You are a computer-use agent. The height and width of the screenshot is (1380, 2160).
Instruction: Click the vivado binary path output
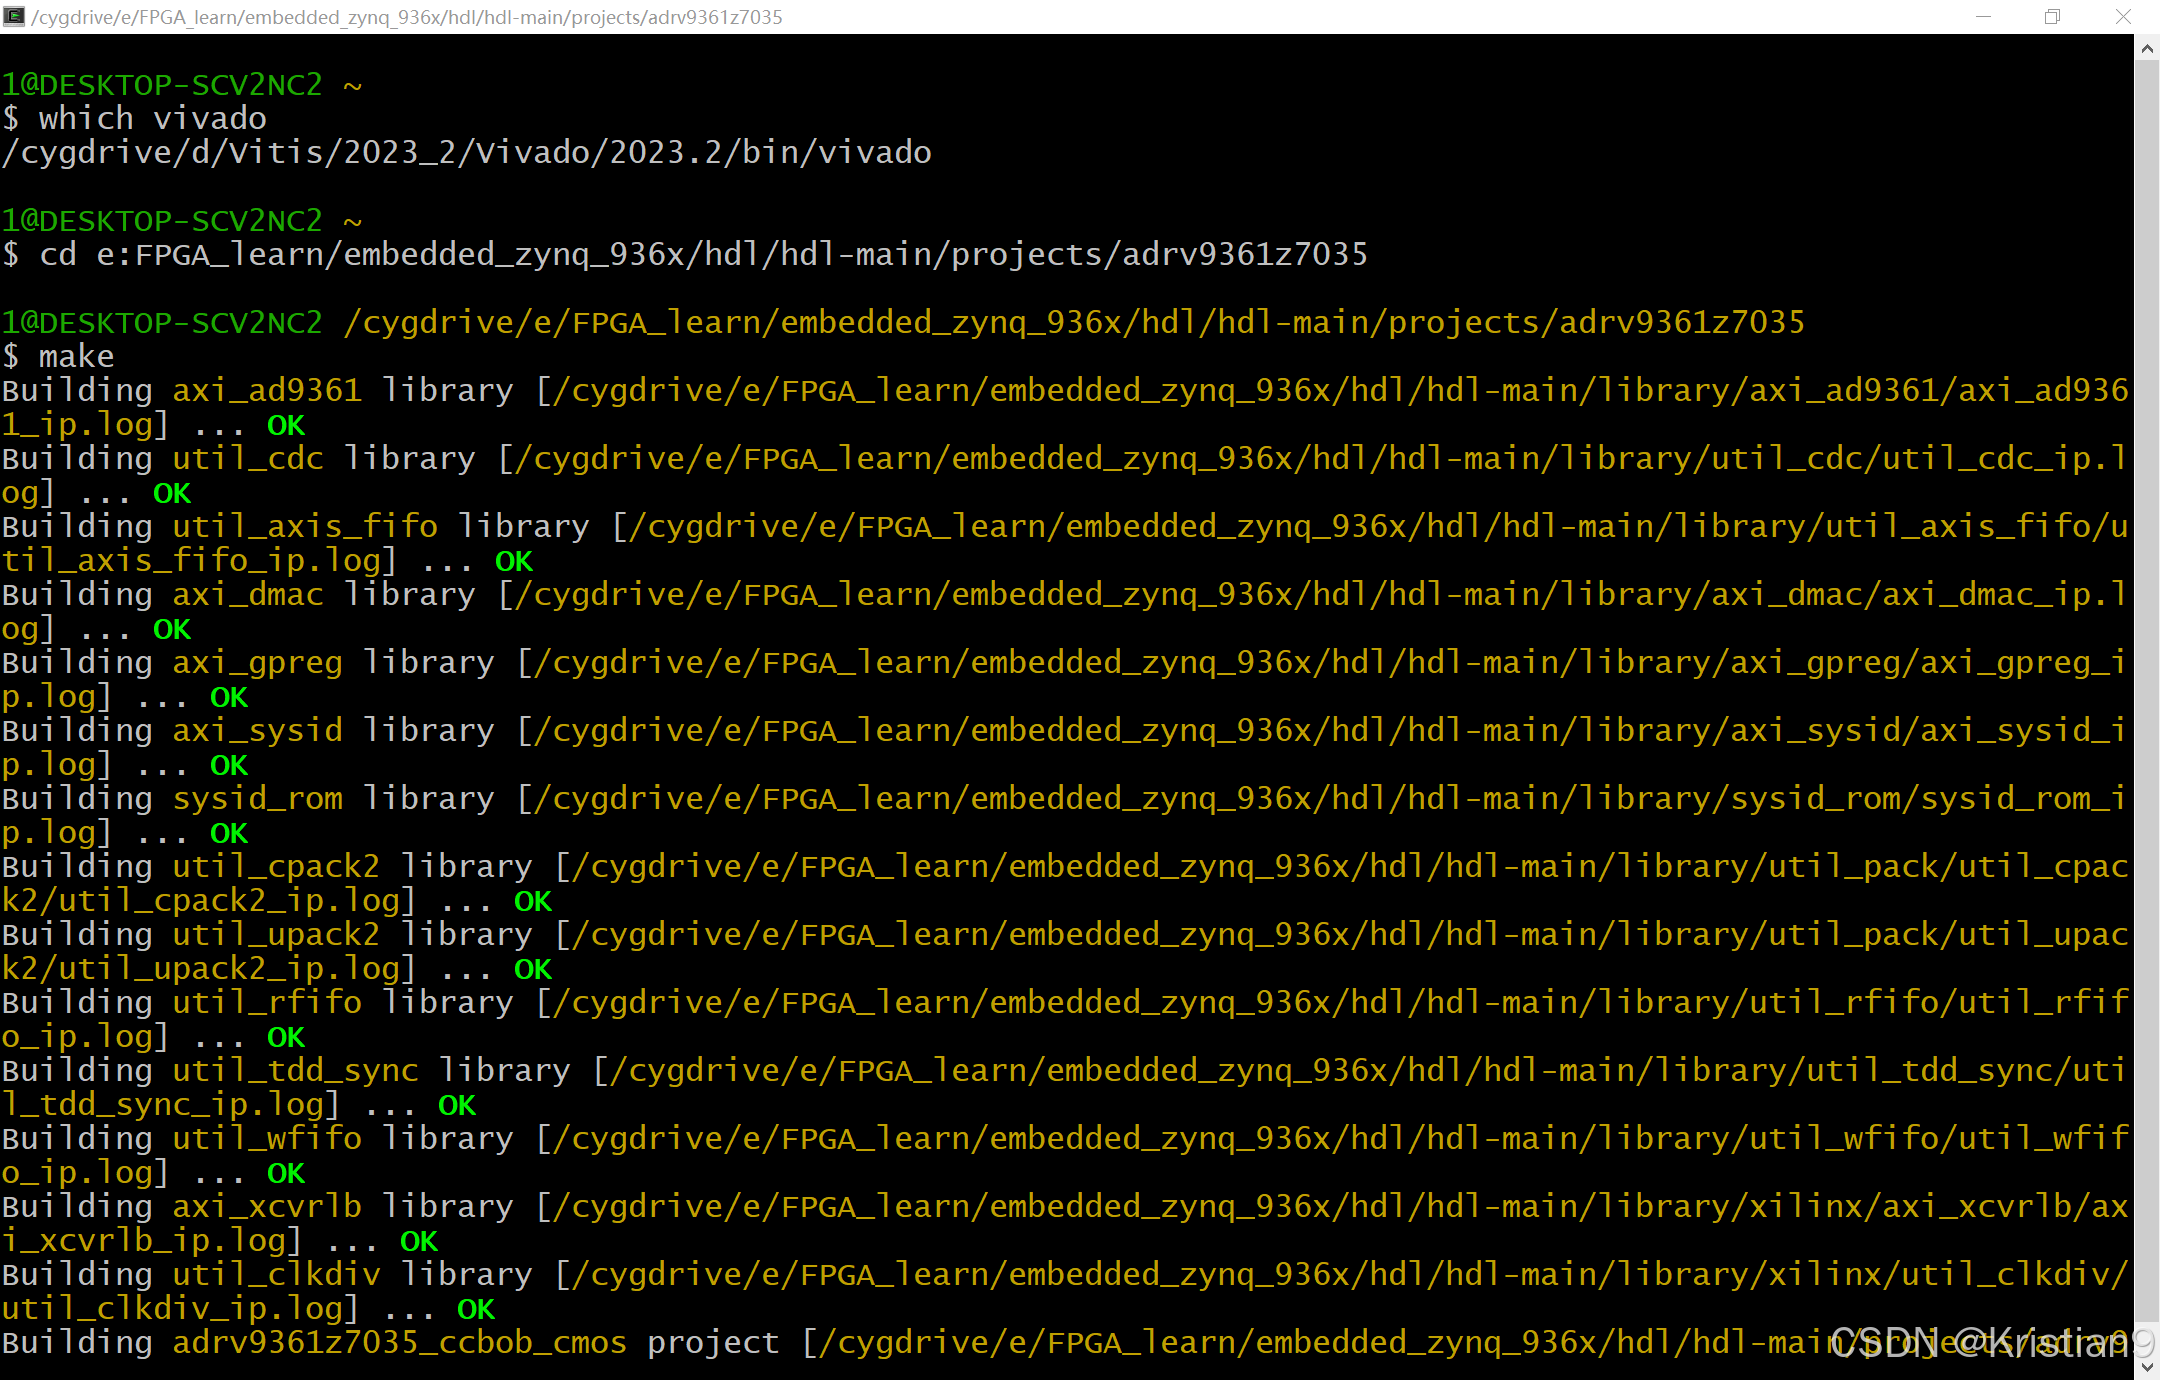[x=466, y=153]
